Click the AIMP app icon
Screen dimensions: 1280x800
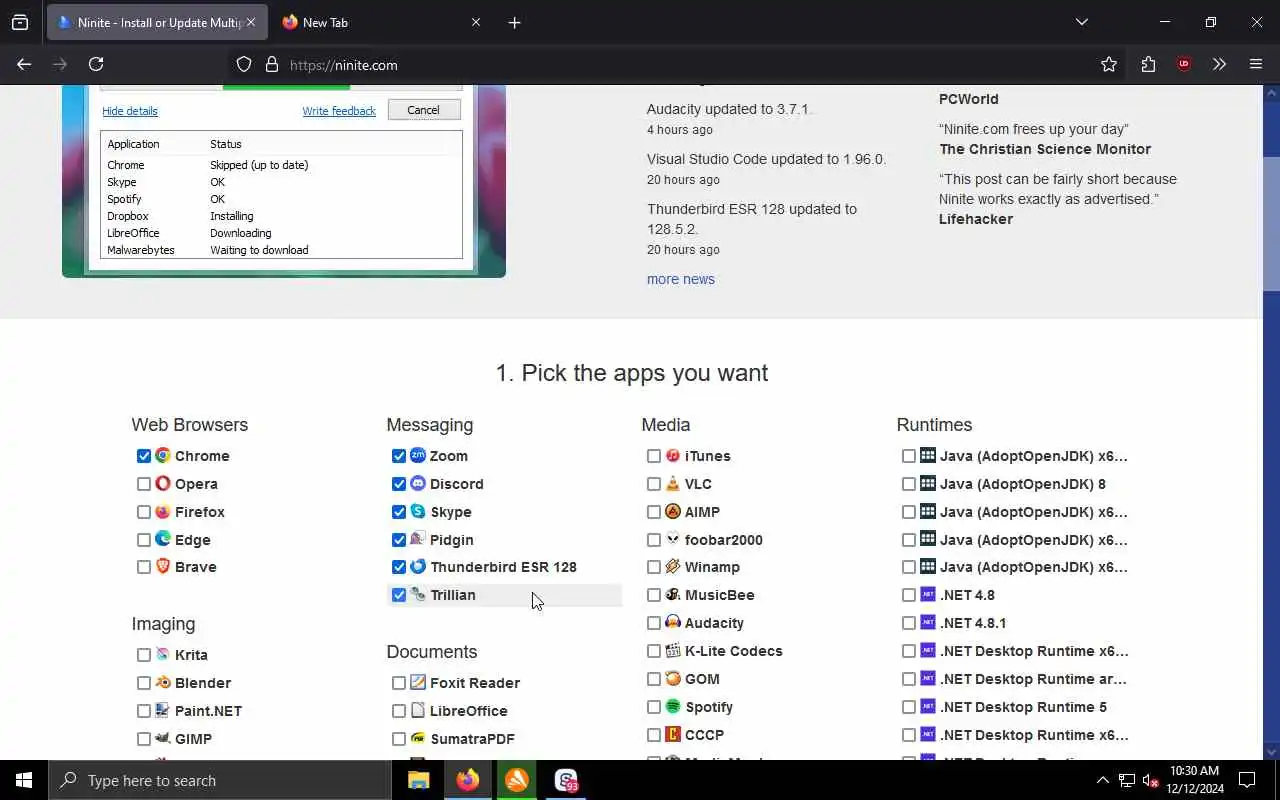point(673,511)
